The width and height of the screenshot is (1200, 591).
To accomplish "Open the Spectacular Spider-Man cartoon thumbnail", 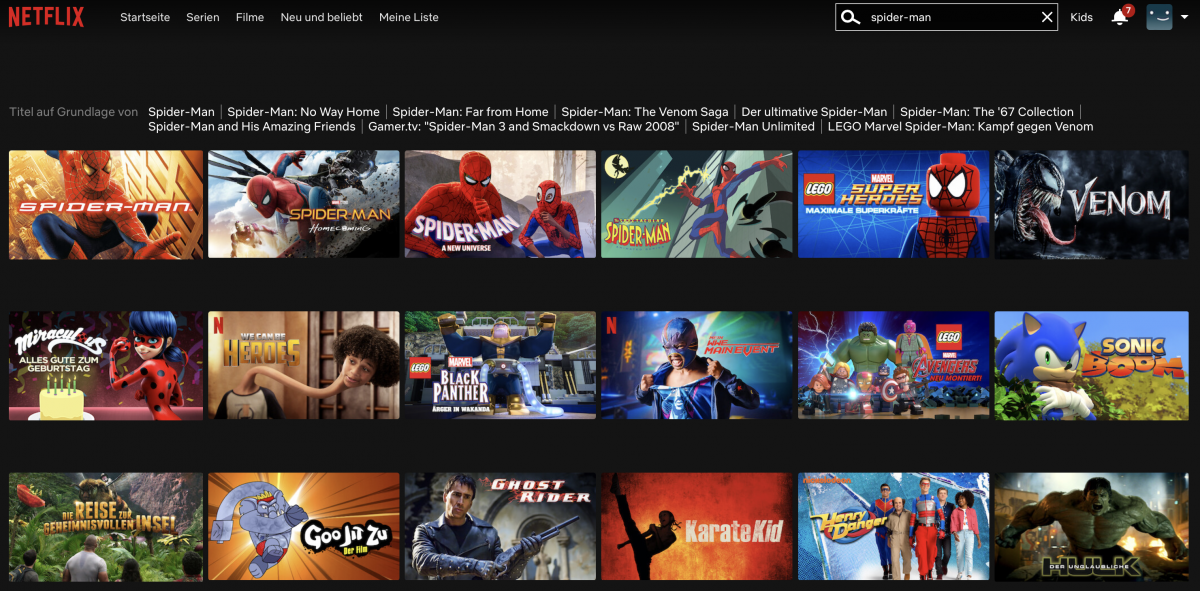I will click(697, 205).
